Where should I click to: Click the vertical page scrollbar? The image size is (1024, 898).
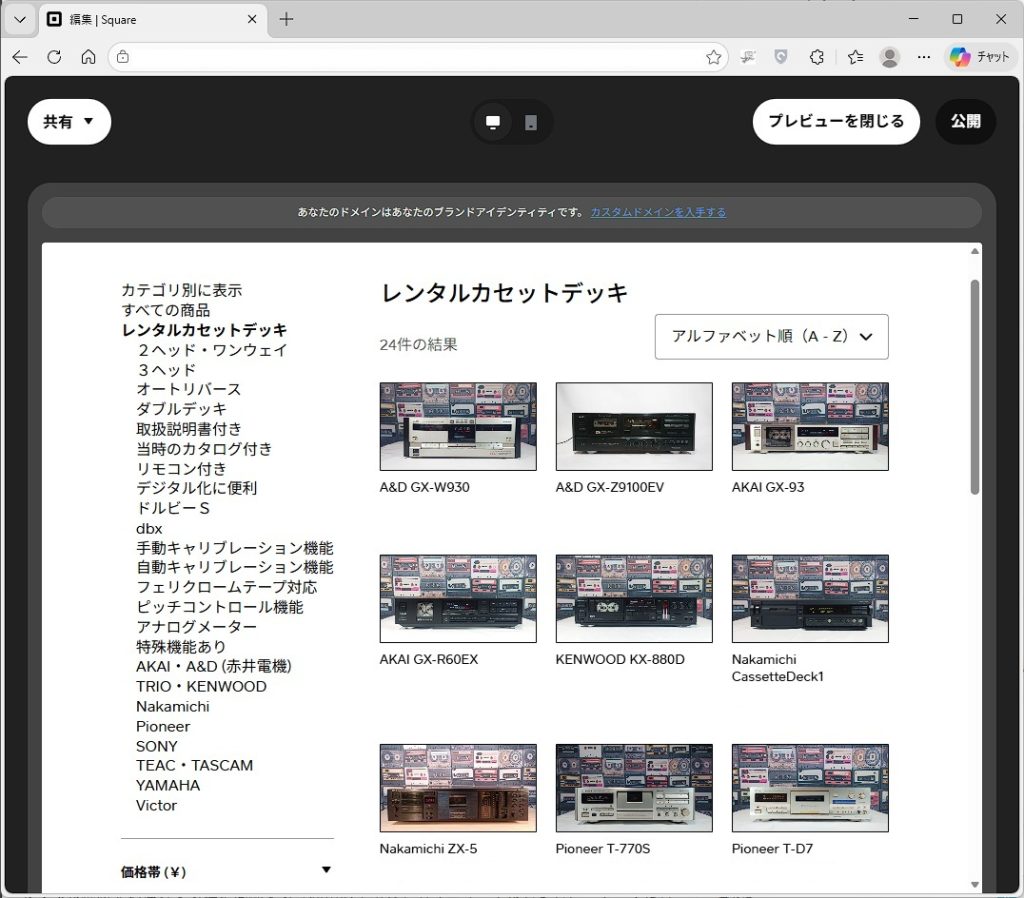pyautogui.click(x=975, y=386)
